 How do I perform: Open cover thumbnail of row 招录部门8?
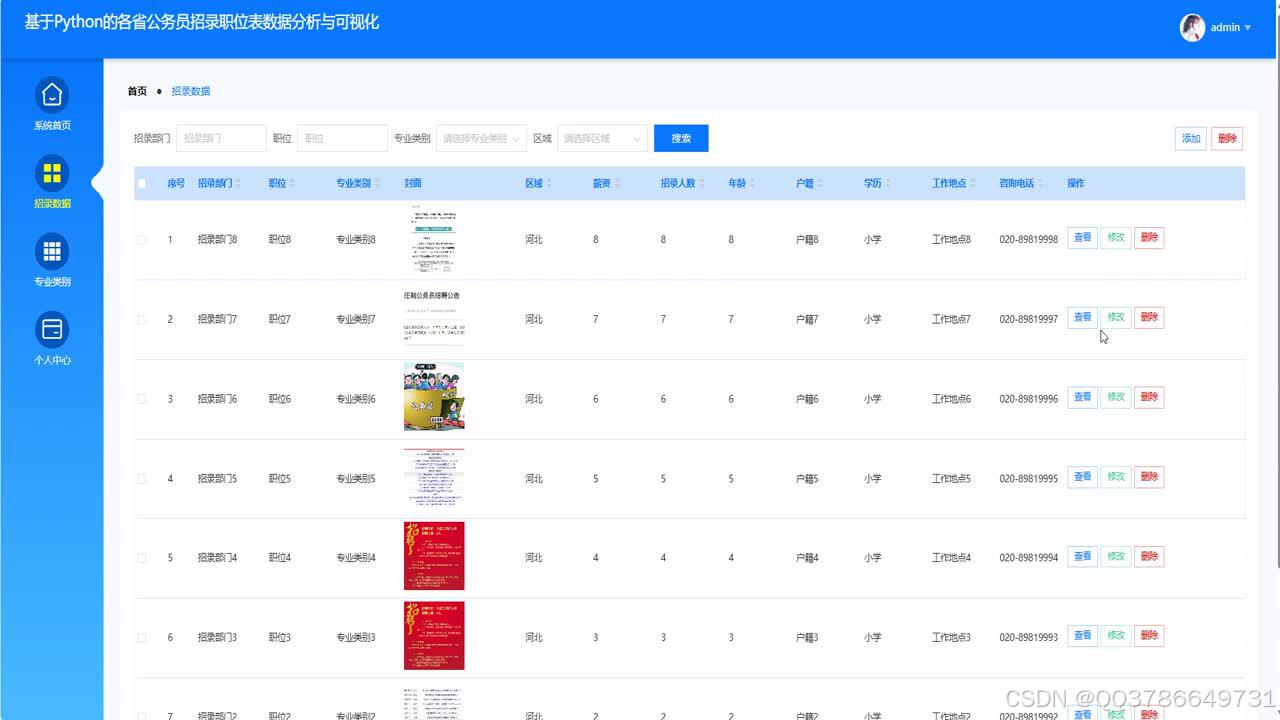(x=434, y=240)
